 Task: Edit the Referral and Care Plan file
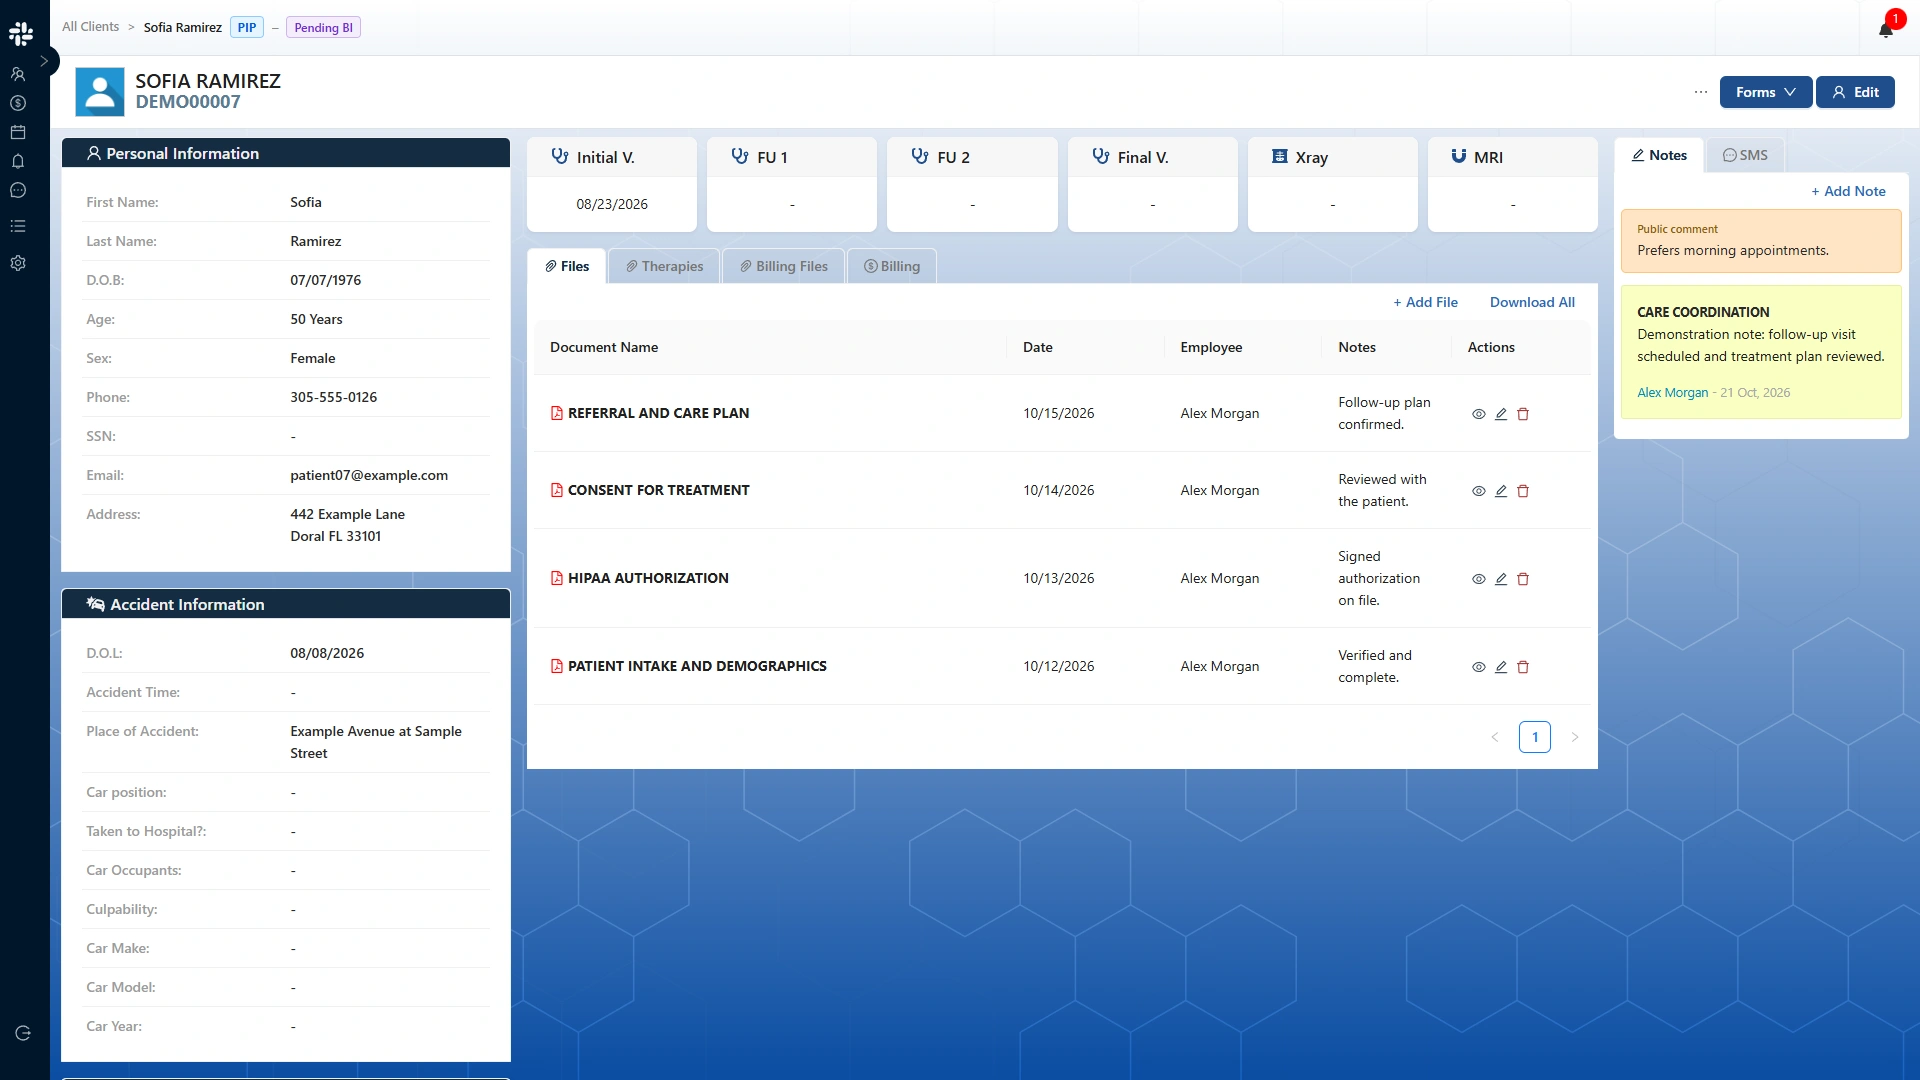[1501, 414]
